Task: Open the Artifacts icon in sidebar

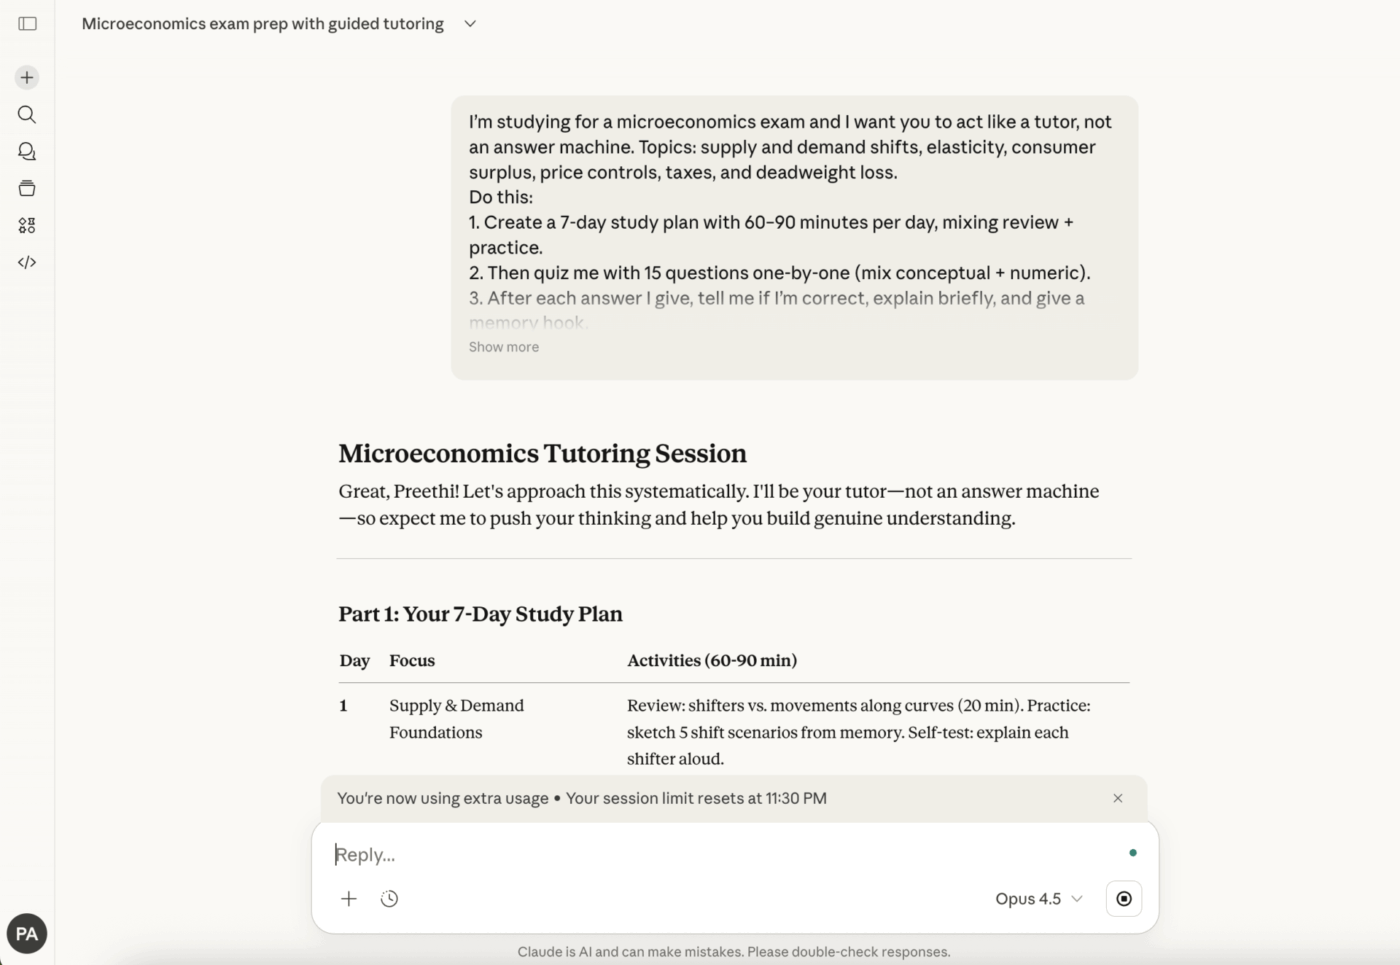Action: [x=27, y=225]
